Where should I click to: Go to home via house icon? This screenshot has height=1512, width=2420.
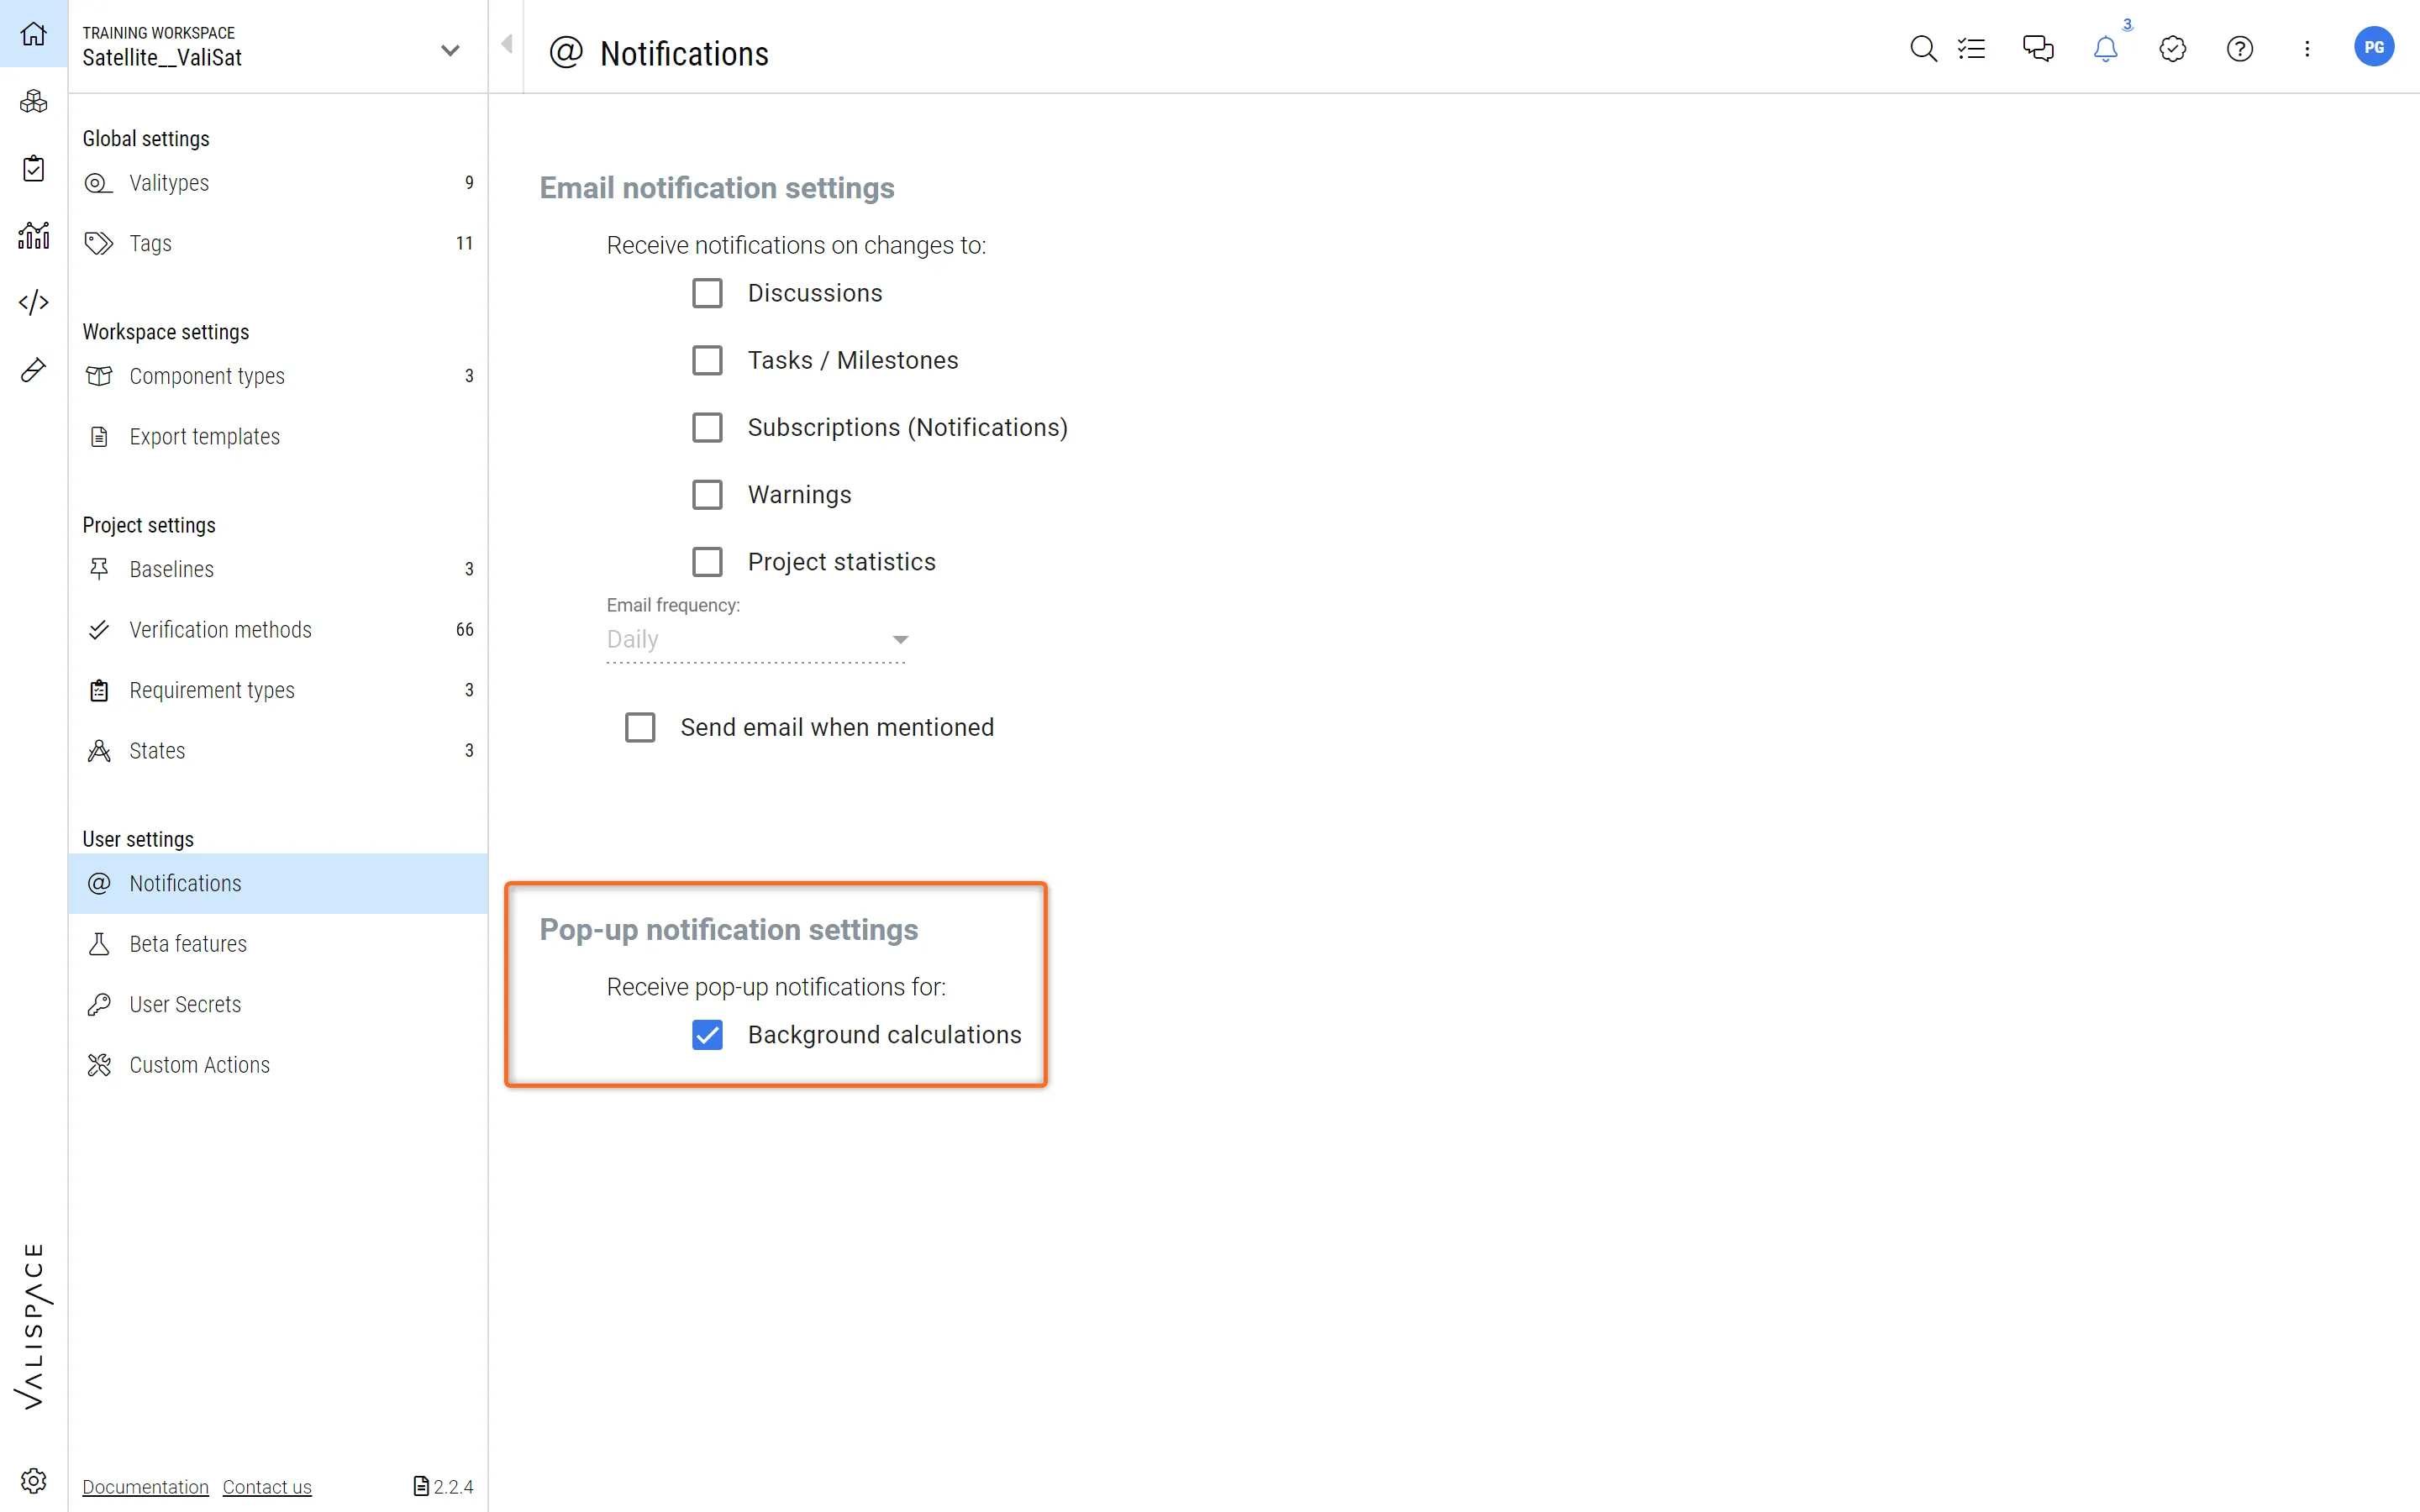33,34
